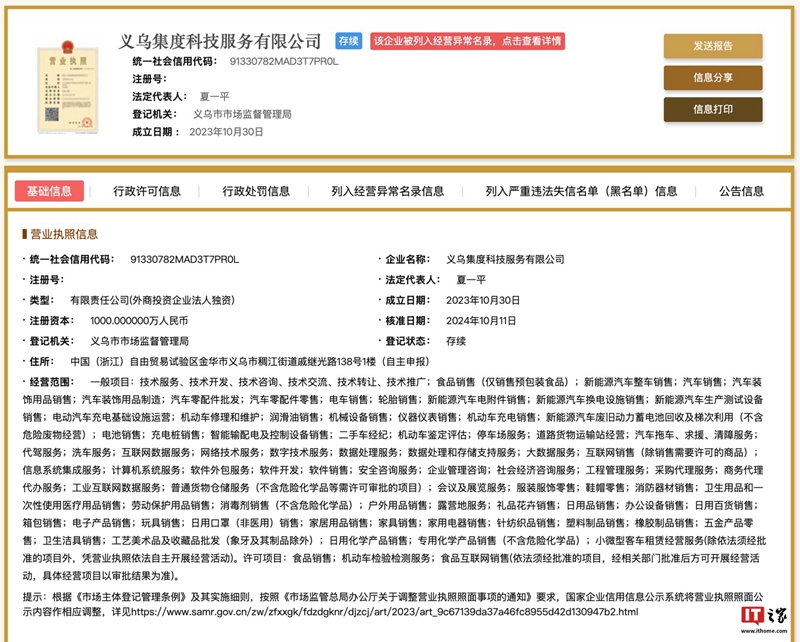The height and width of the screenshot is (642, 800).
Task: Go to the 列入经营异常名录信息 tab
Action: tap(388, 191)
